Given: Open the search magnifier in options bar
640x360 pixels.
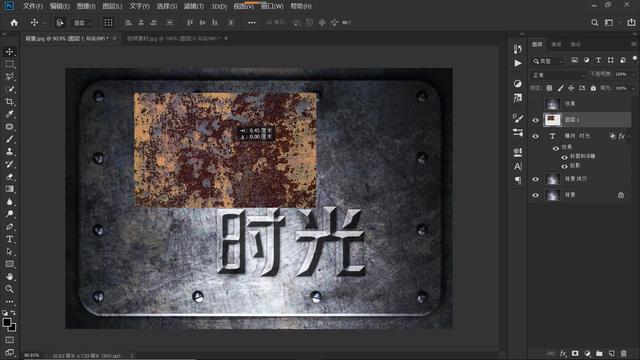Looking at the screenshot, I should point(595,23).
